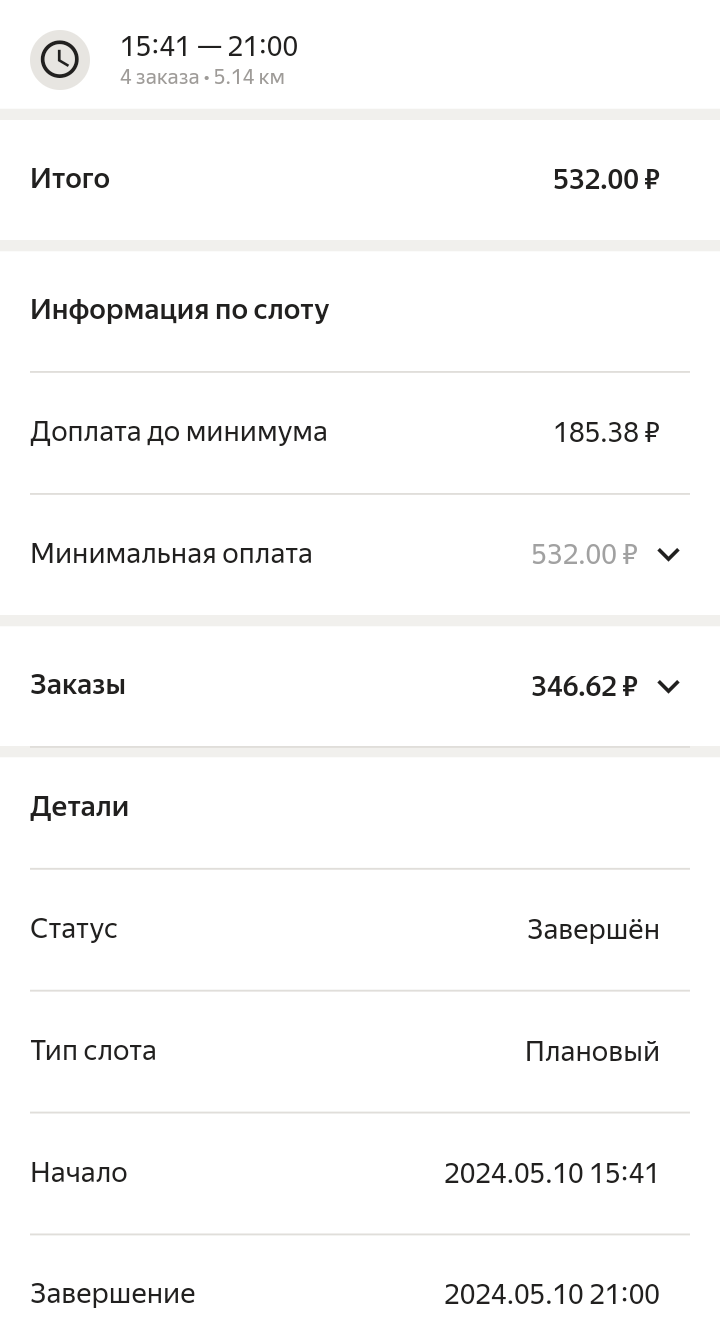
Task: Select the Статус row label
Action: pyautogui.click(x=74, y=929)
